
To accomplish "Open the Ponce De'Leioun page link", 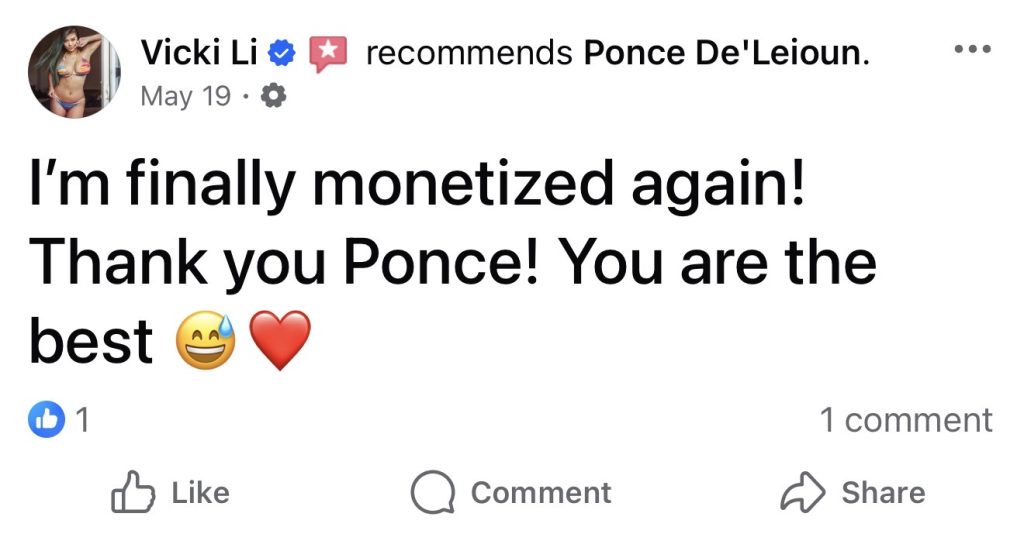I will point(725,54).
